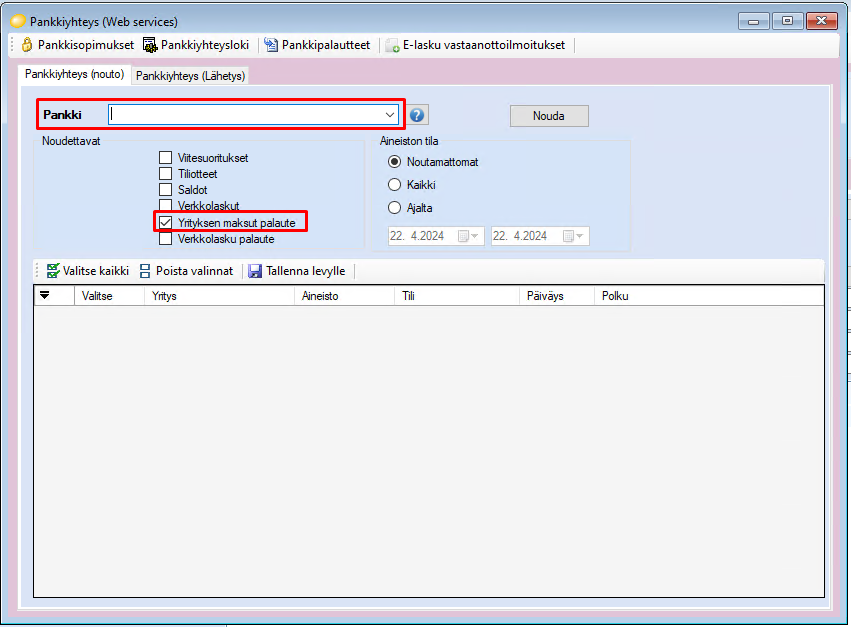Select the Pankkiyhteys (nouto) tab
Image resolution: width=851 pixels, height=627 pixels.
click(74, 74)
